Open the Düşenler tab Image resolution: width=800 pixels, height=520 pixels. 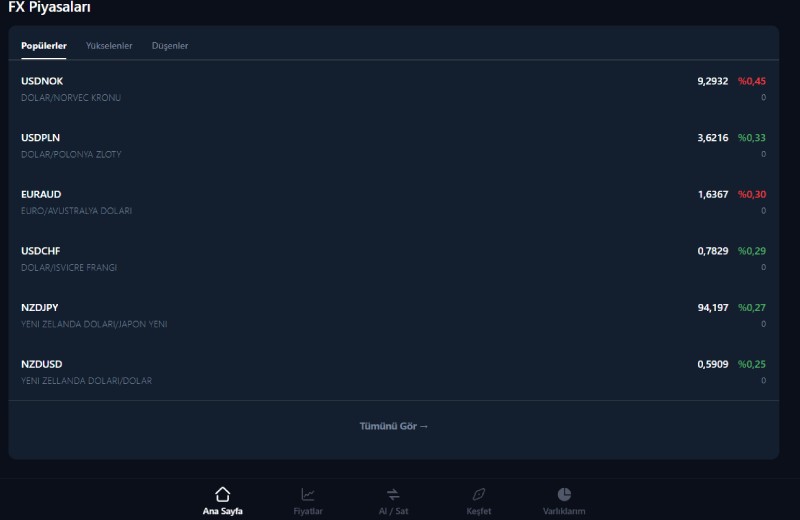pyautogui.click(x=170, y=46)
